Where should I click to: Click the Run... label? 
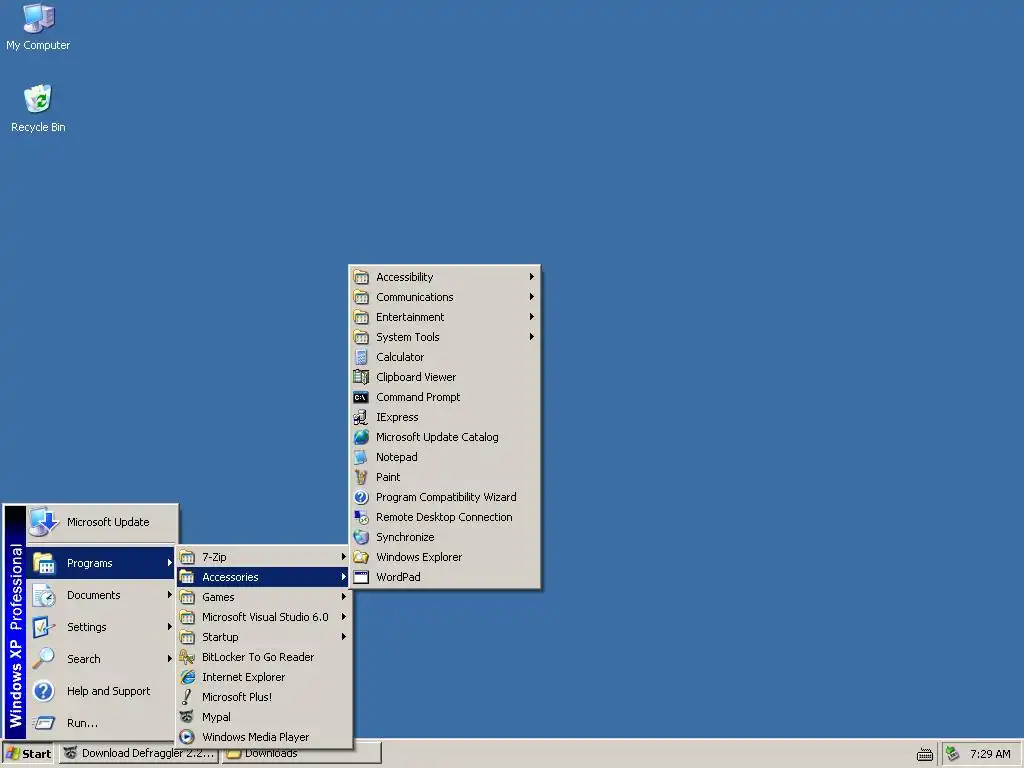(82, 723)
